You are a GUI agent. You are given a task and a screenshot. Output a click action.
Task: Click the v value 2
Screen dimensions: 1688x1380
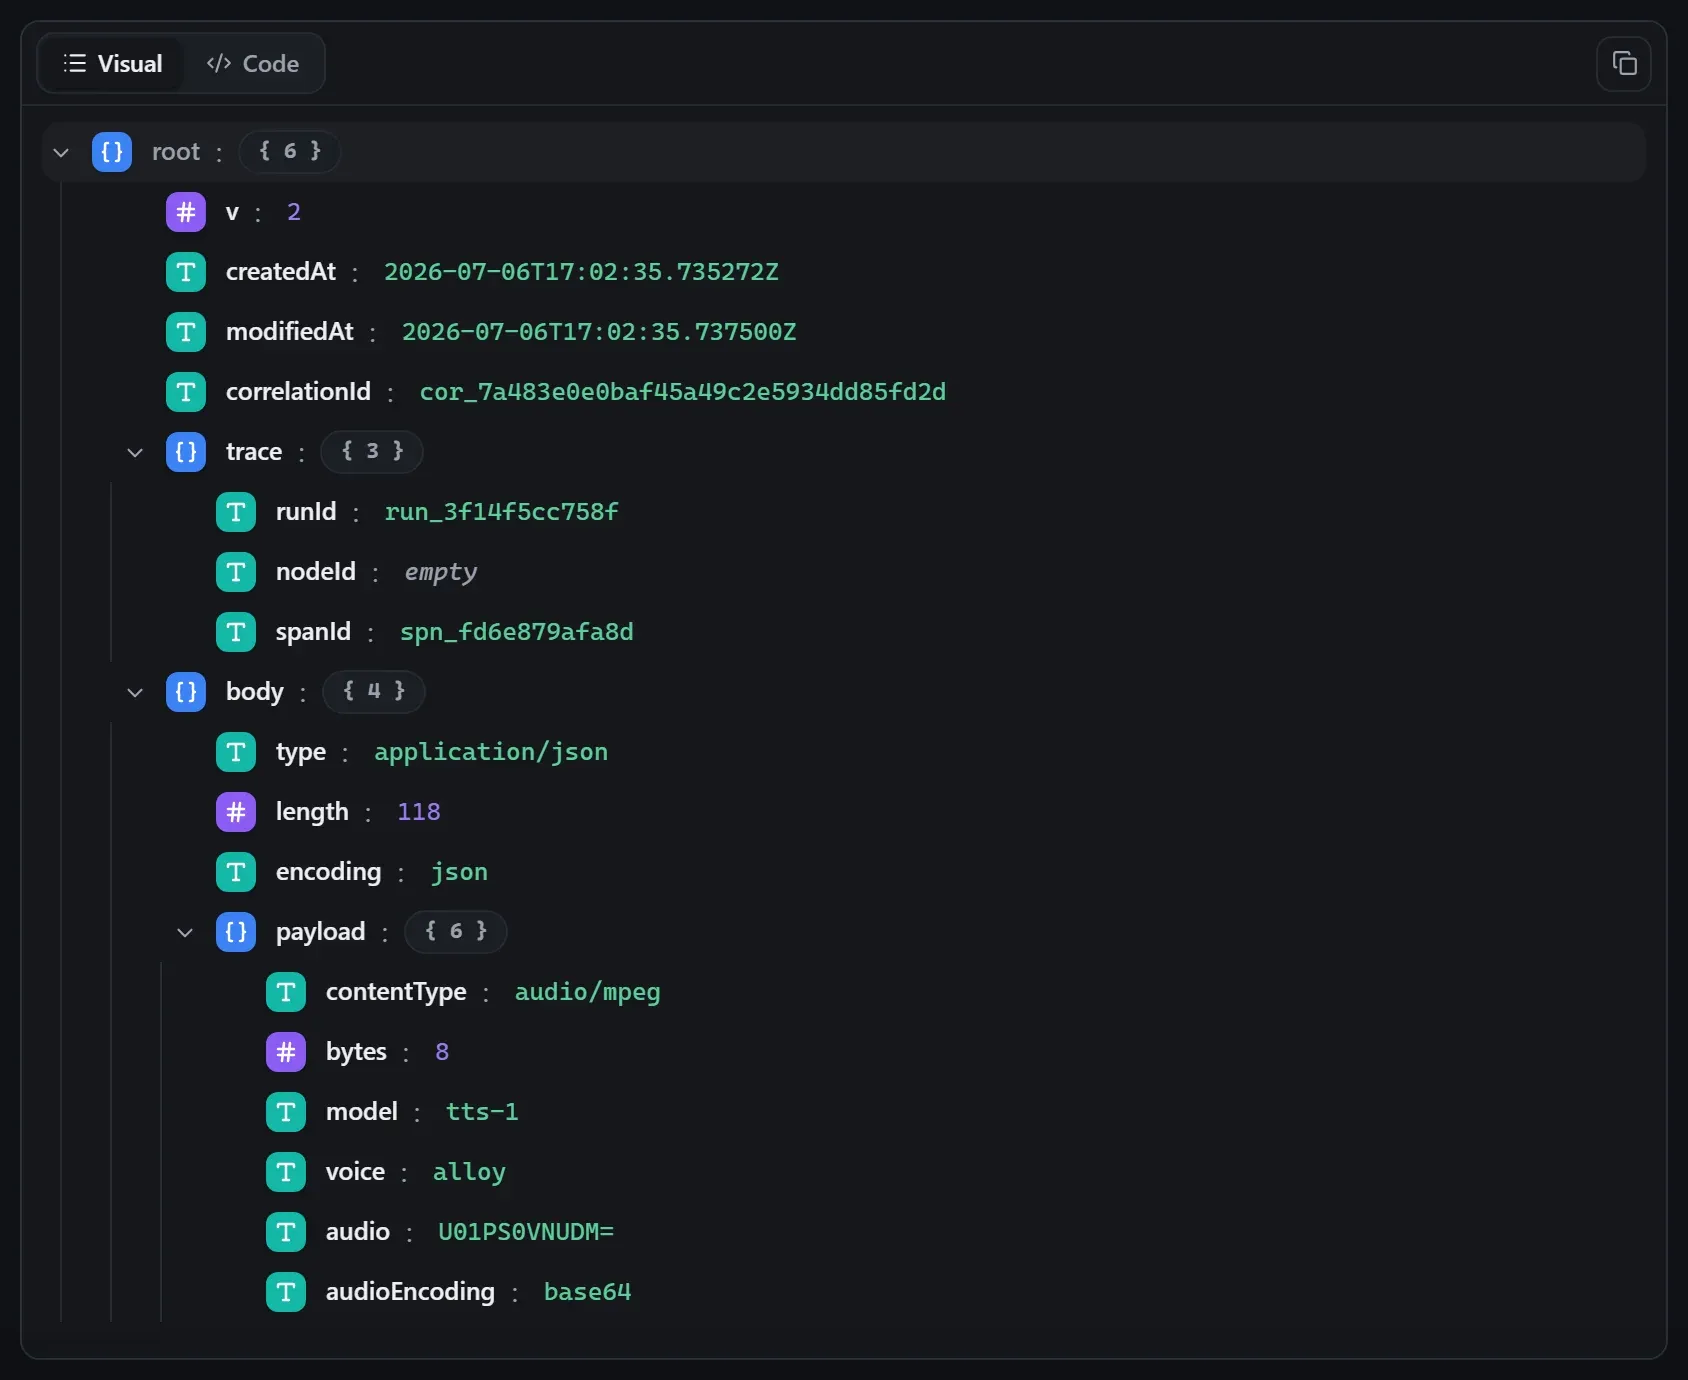294,212
